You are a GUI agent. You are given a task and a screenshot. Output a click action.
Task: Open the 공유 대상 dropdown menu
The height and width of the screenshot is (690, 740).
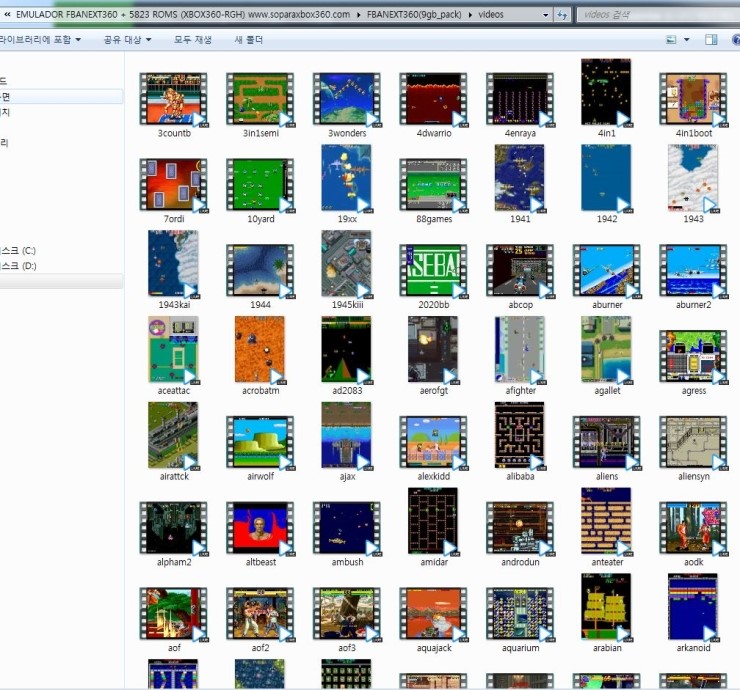tap(127, 40)
